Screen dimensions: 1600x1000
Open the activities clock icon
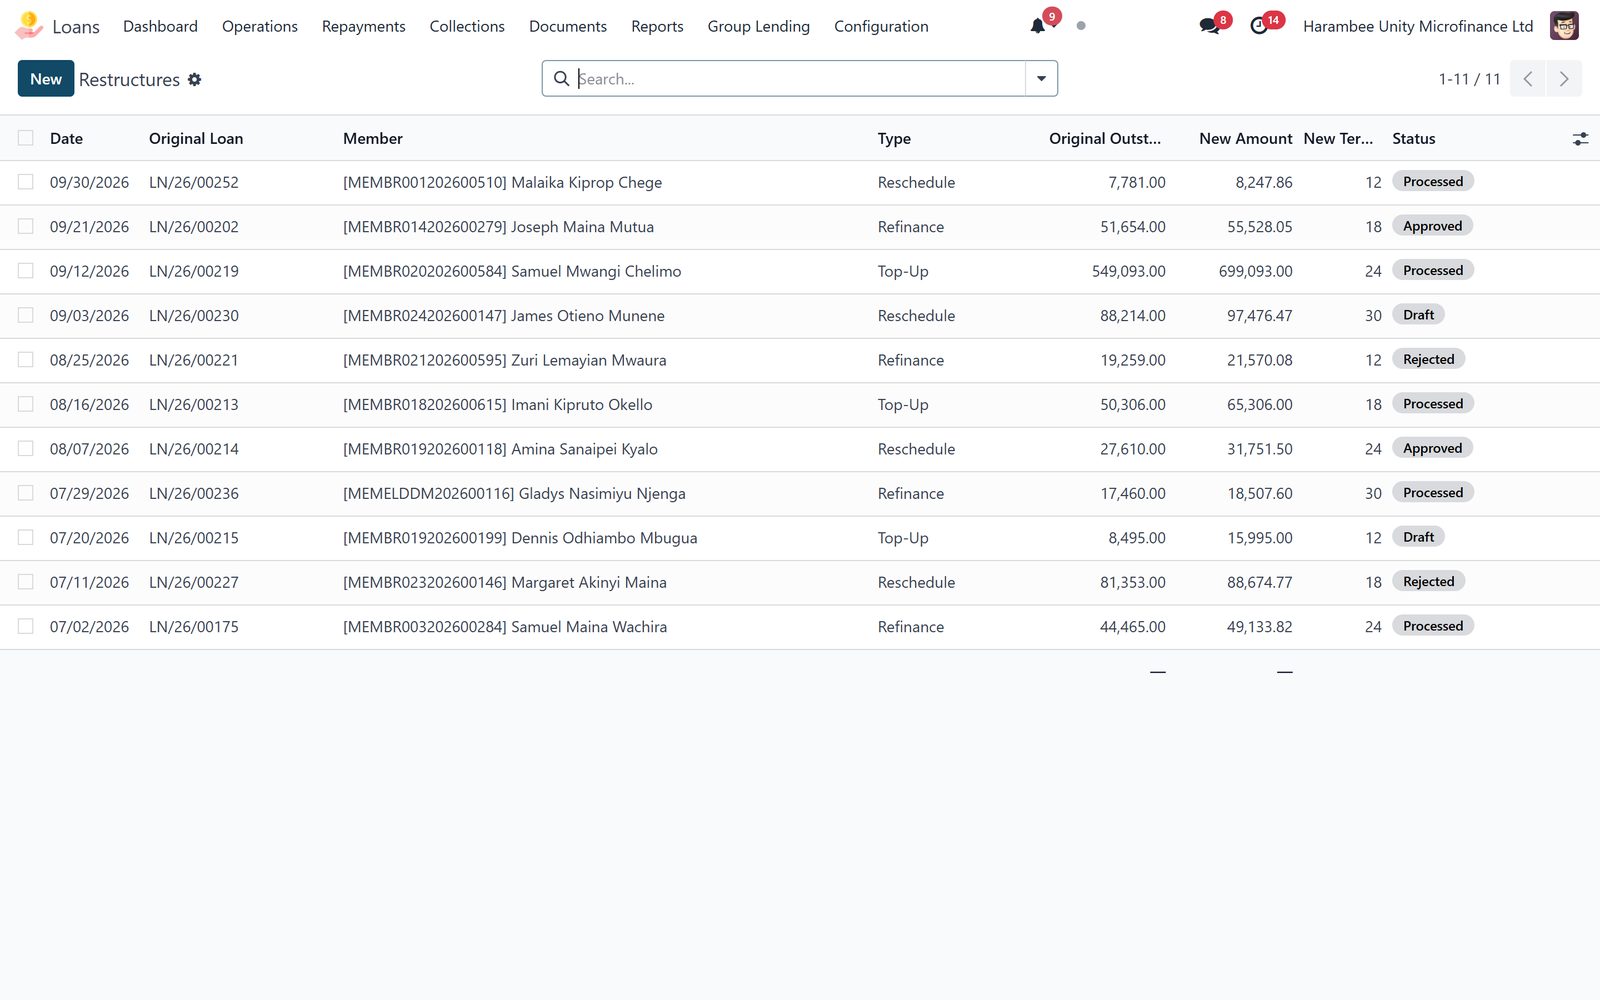[x=1259, y=26]
